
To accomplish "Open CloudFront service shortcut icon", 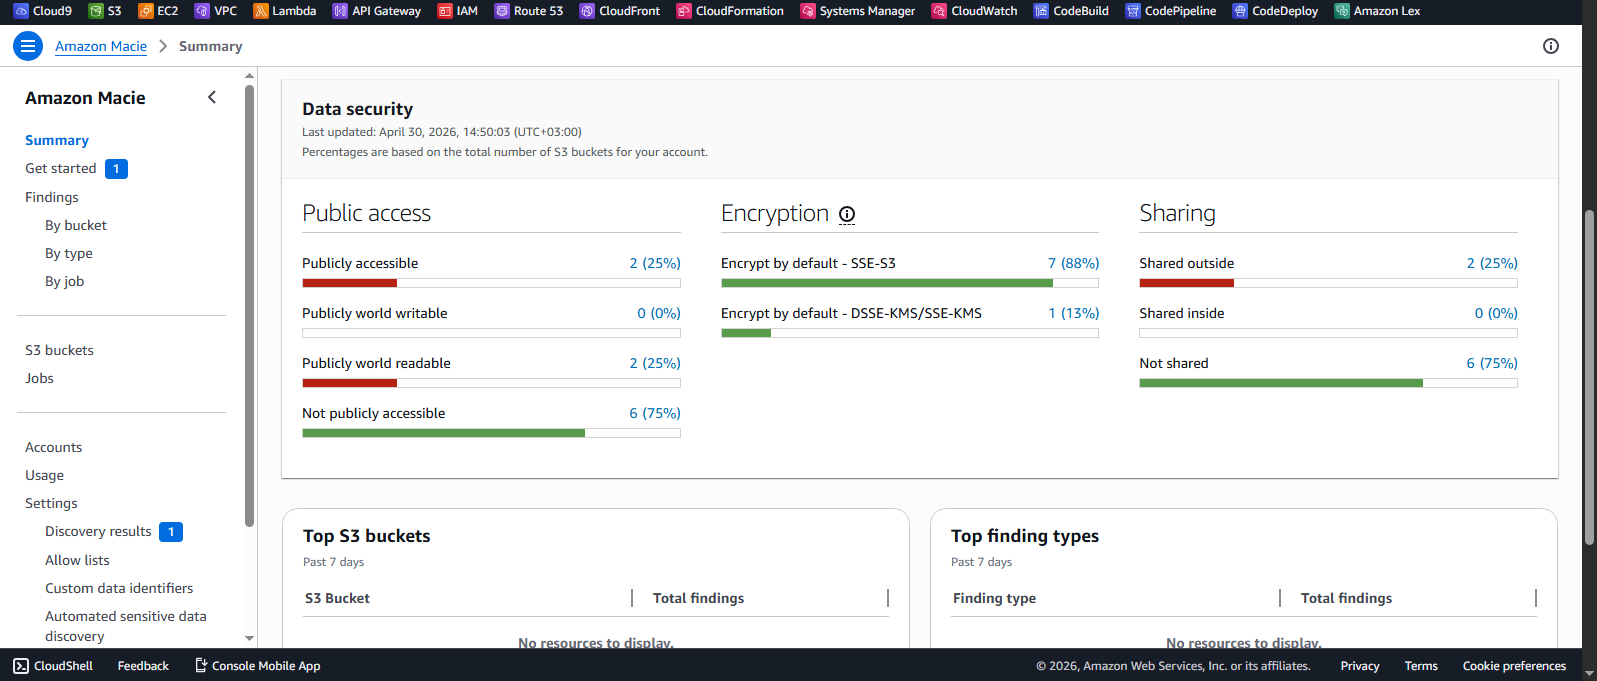I will (x=587, y=11).
